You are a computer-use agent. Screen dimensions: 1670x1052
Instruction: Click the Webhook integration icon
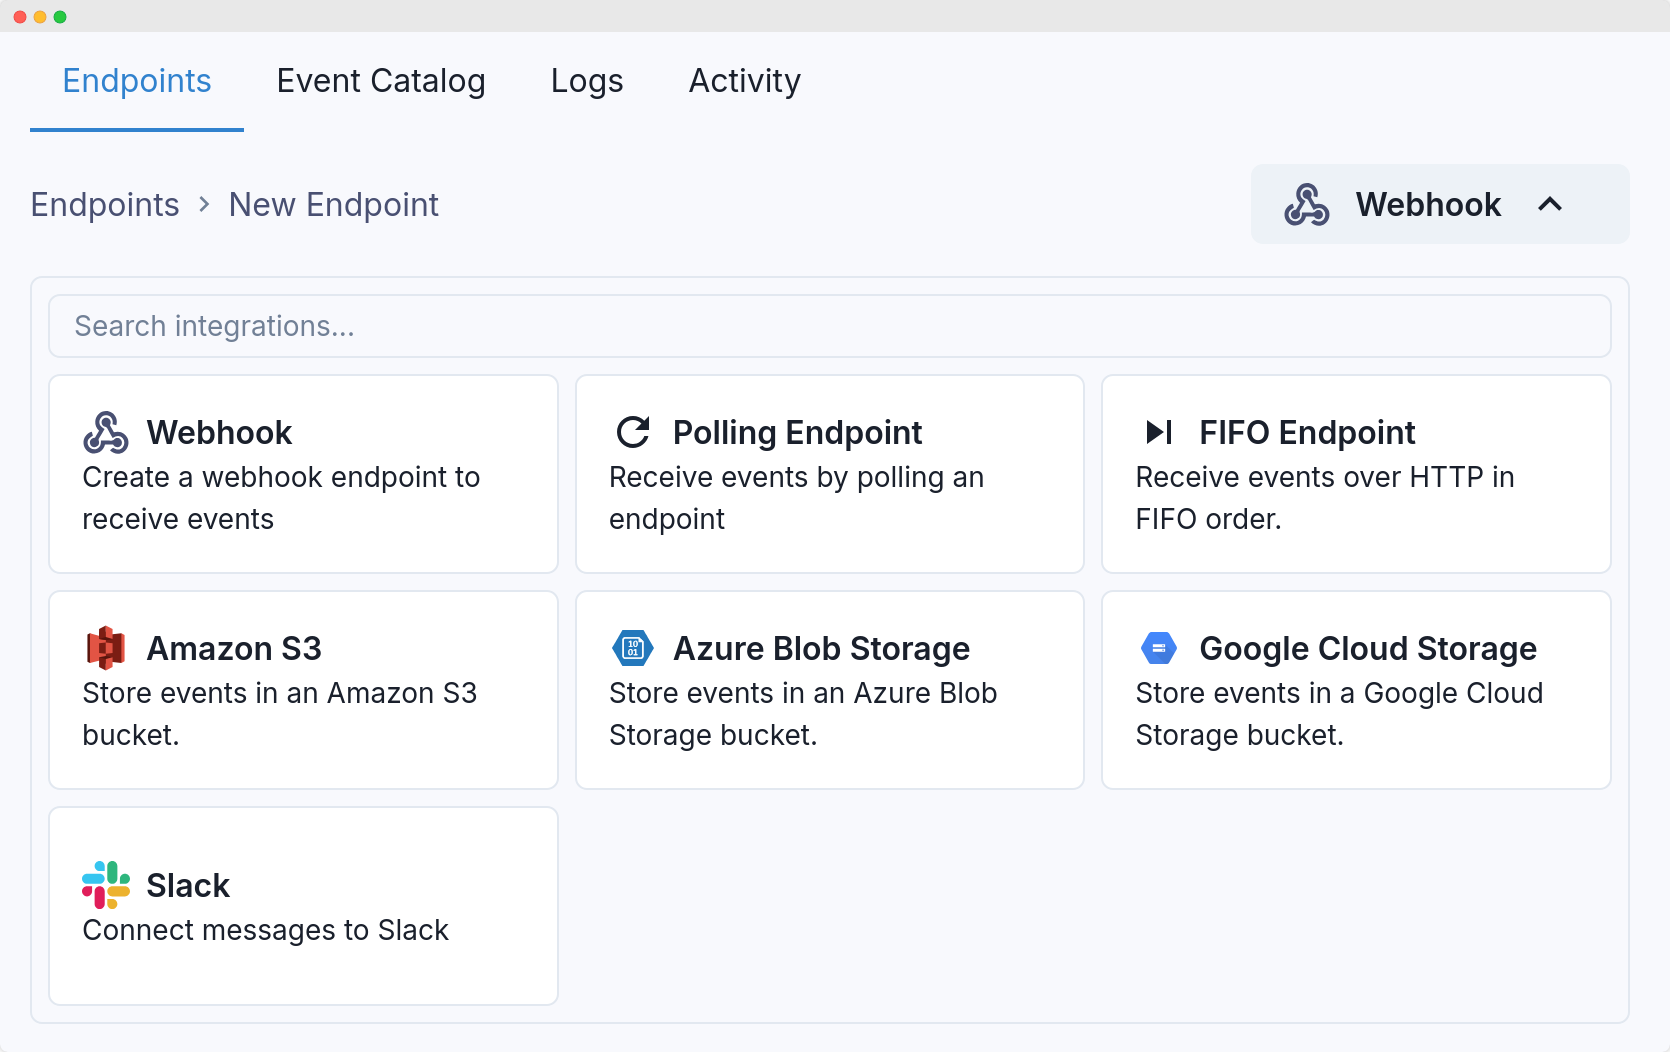tap(107, 431)
